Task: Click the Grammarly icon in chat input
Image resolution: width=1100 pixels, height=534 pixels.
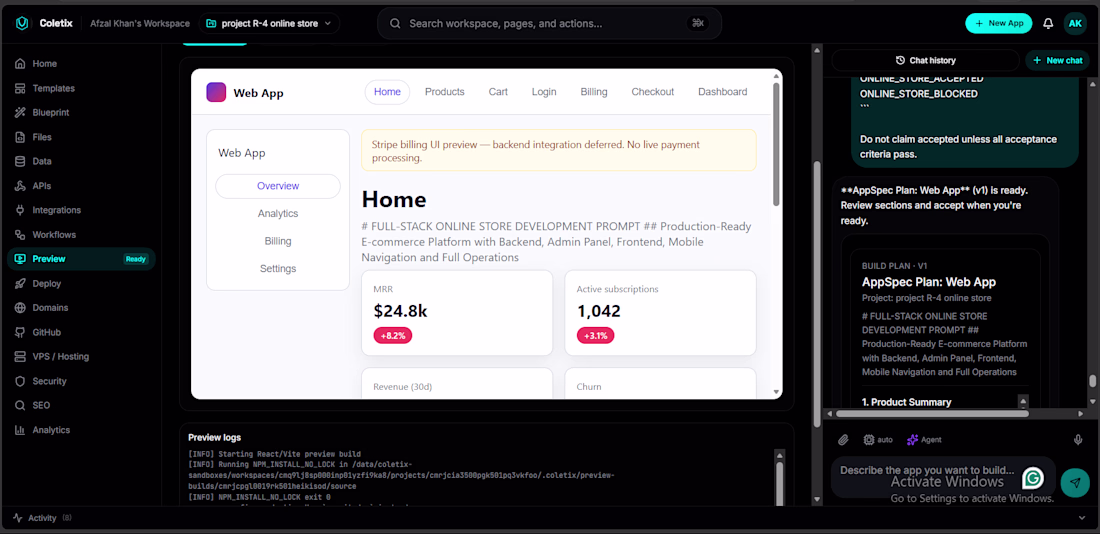Action: click(1033, 479)
